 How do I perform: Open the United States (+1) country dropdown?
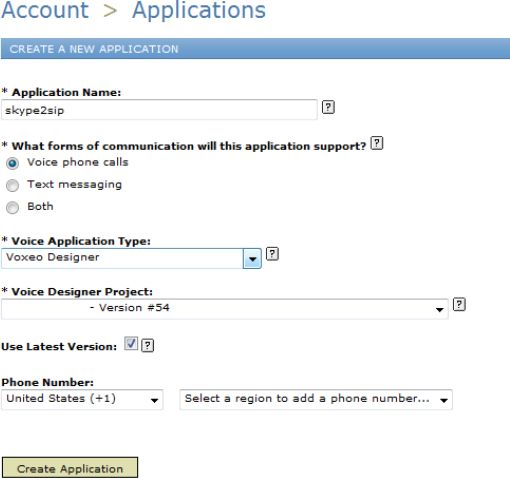(x=82, y=400)
